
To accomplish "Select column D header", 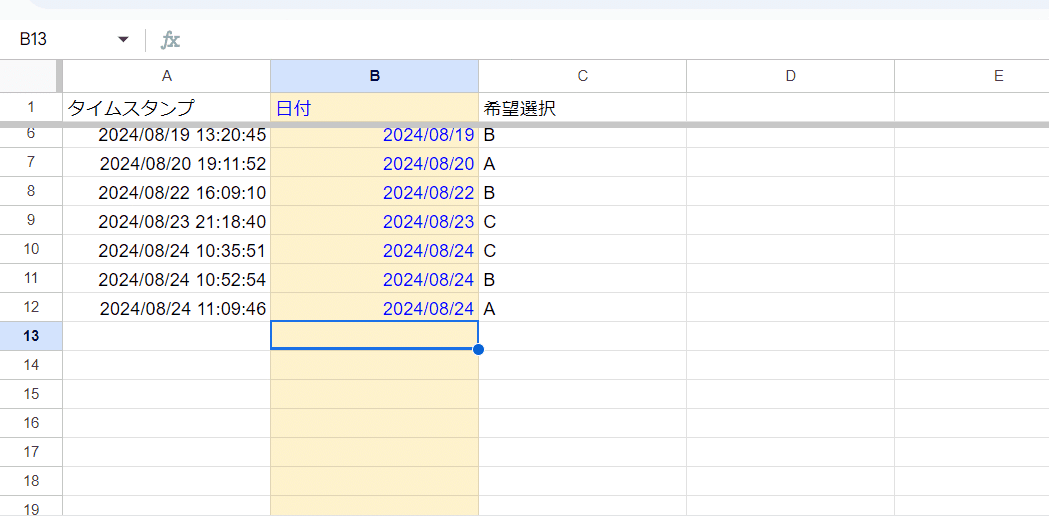I will point(791,76).
